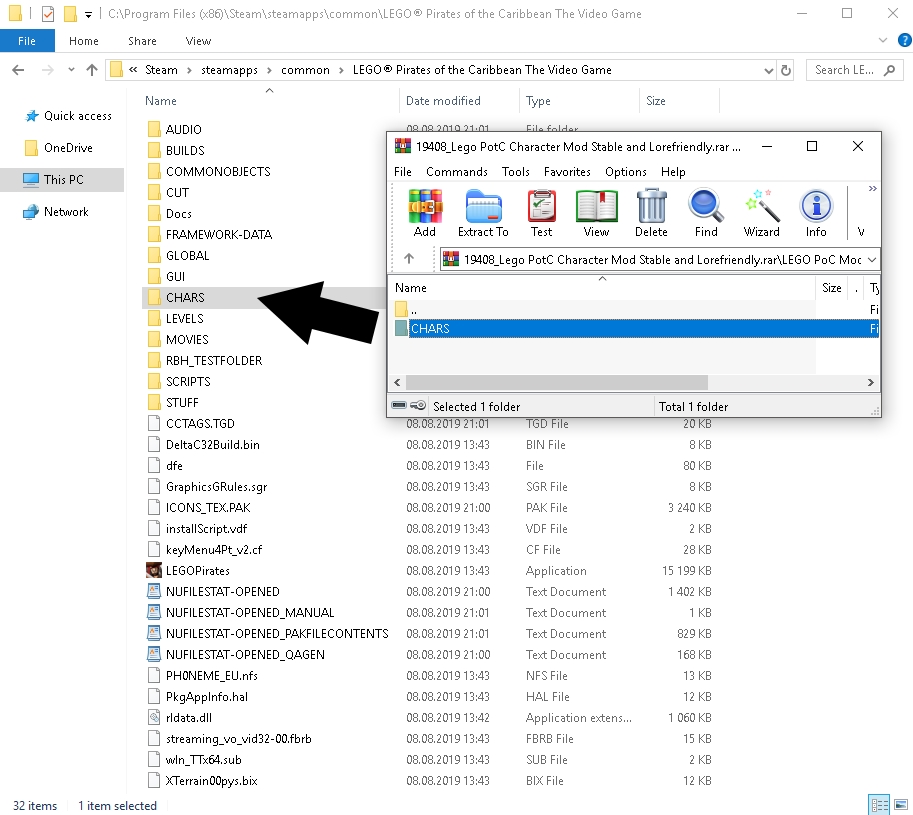
Task: Select Network in navigation pane
Action: click(56, 212)
